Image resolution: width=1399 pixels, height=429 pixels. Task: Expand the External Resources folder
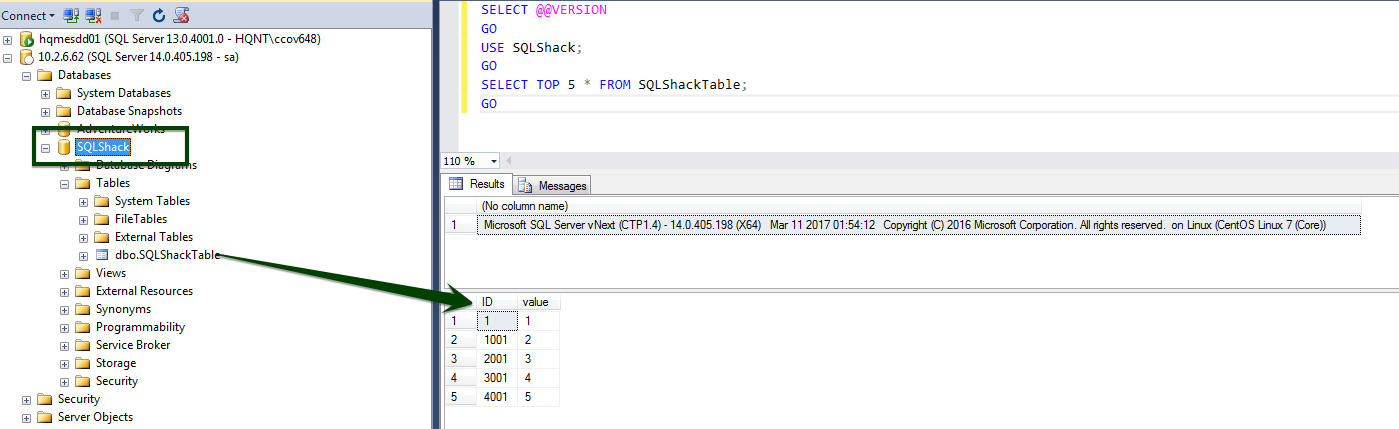pos(65,291)
